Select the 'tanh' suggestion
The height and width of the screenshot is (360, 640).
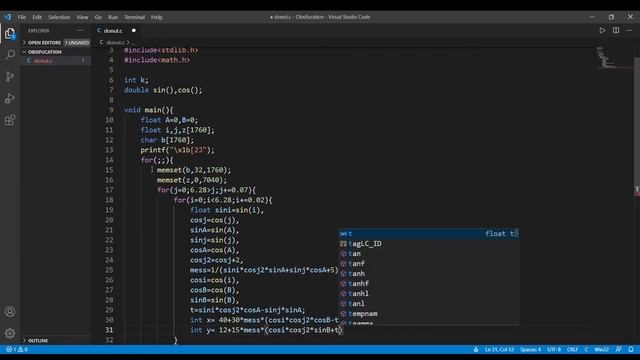[x=429, y=273]
